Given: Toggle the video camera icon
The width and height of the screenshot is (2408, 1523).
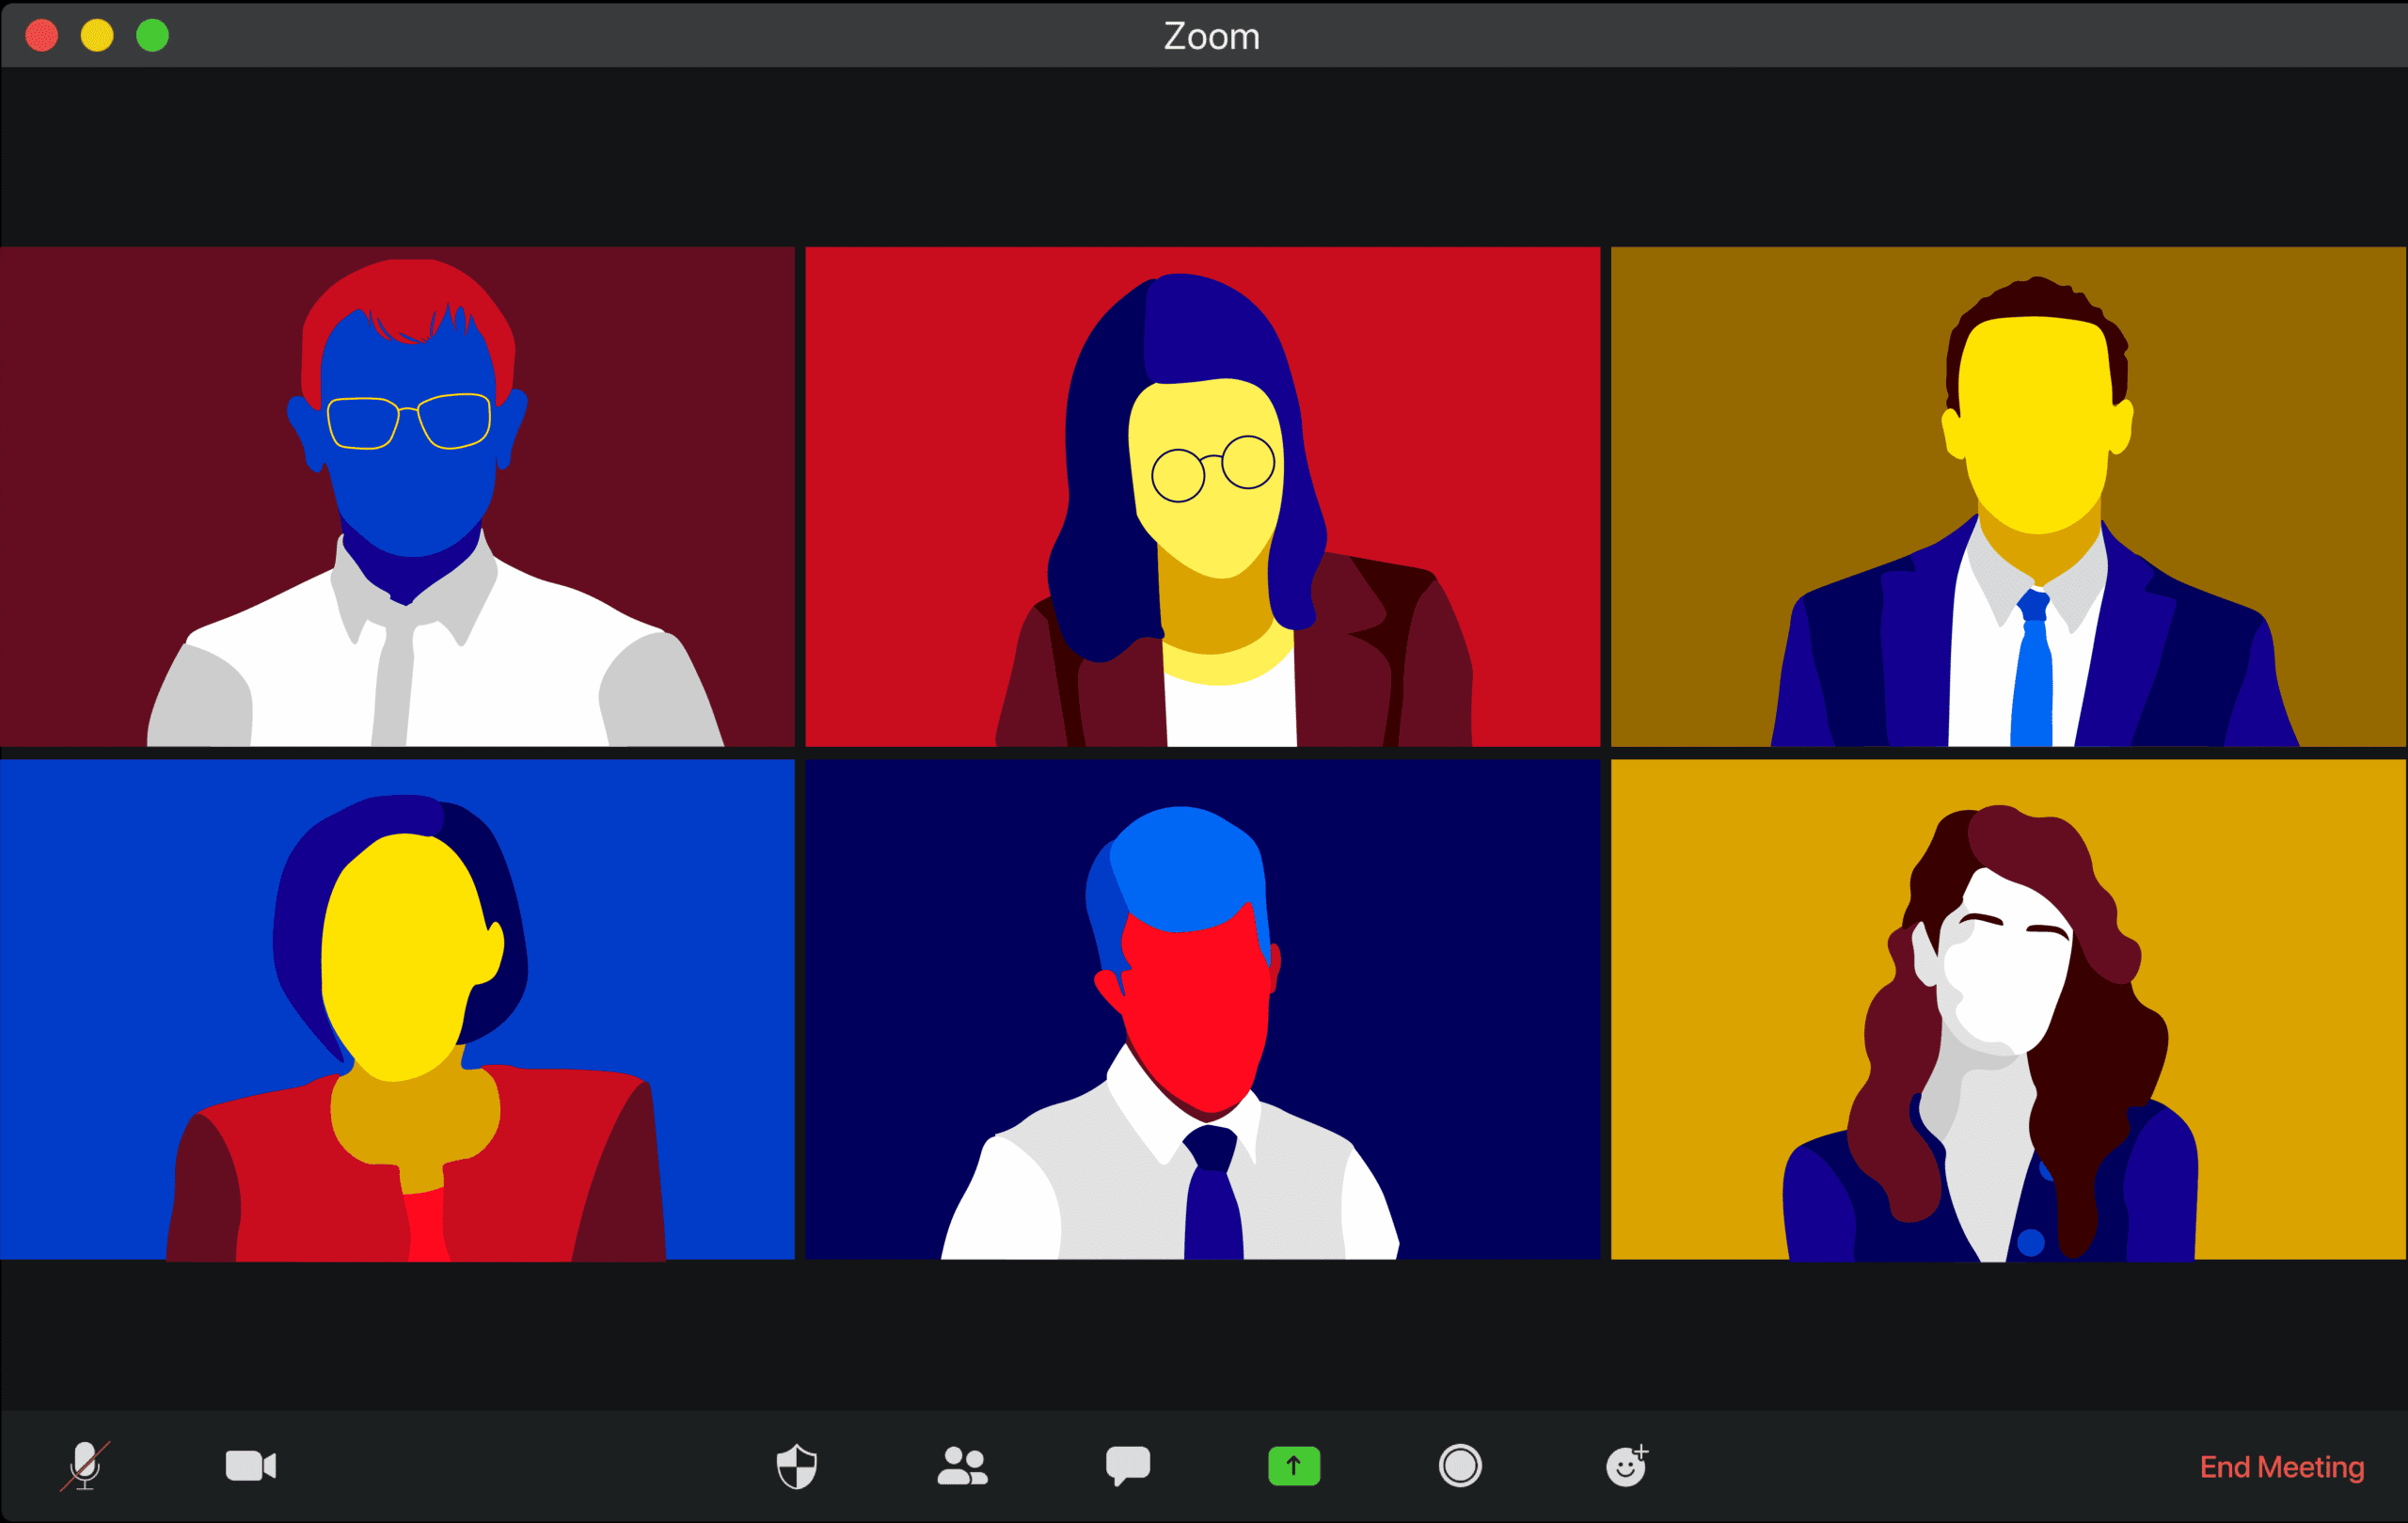Looking at the screenshot, I should [x=250, y=1466].
